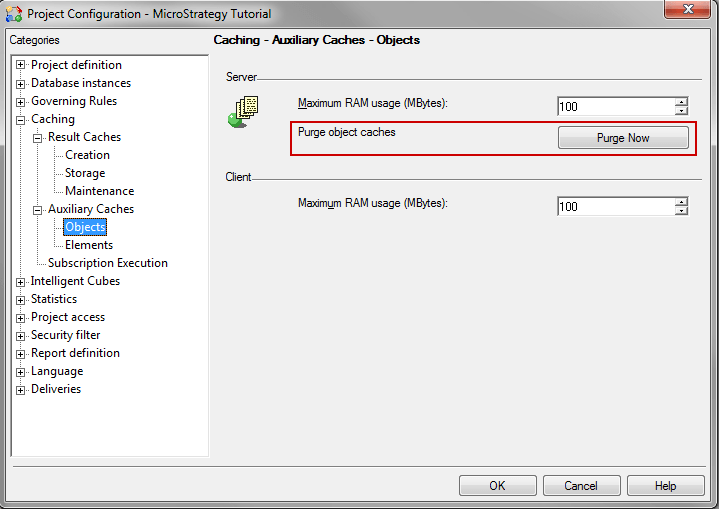Expand the Language node
719x509 pixels.
tap(20, 372)
